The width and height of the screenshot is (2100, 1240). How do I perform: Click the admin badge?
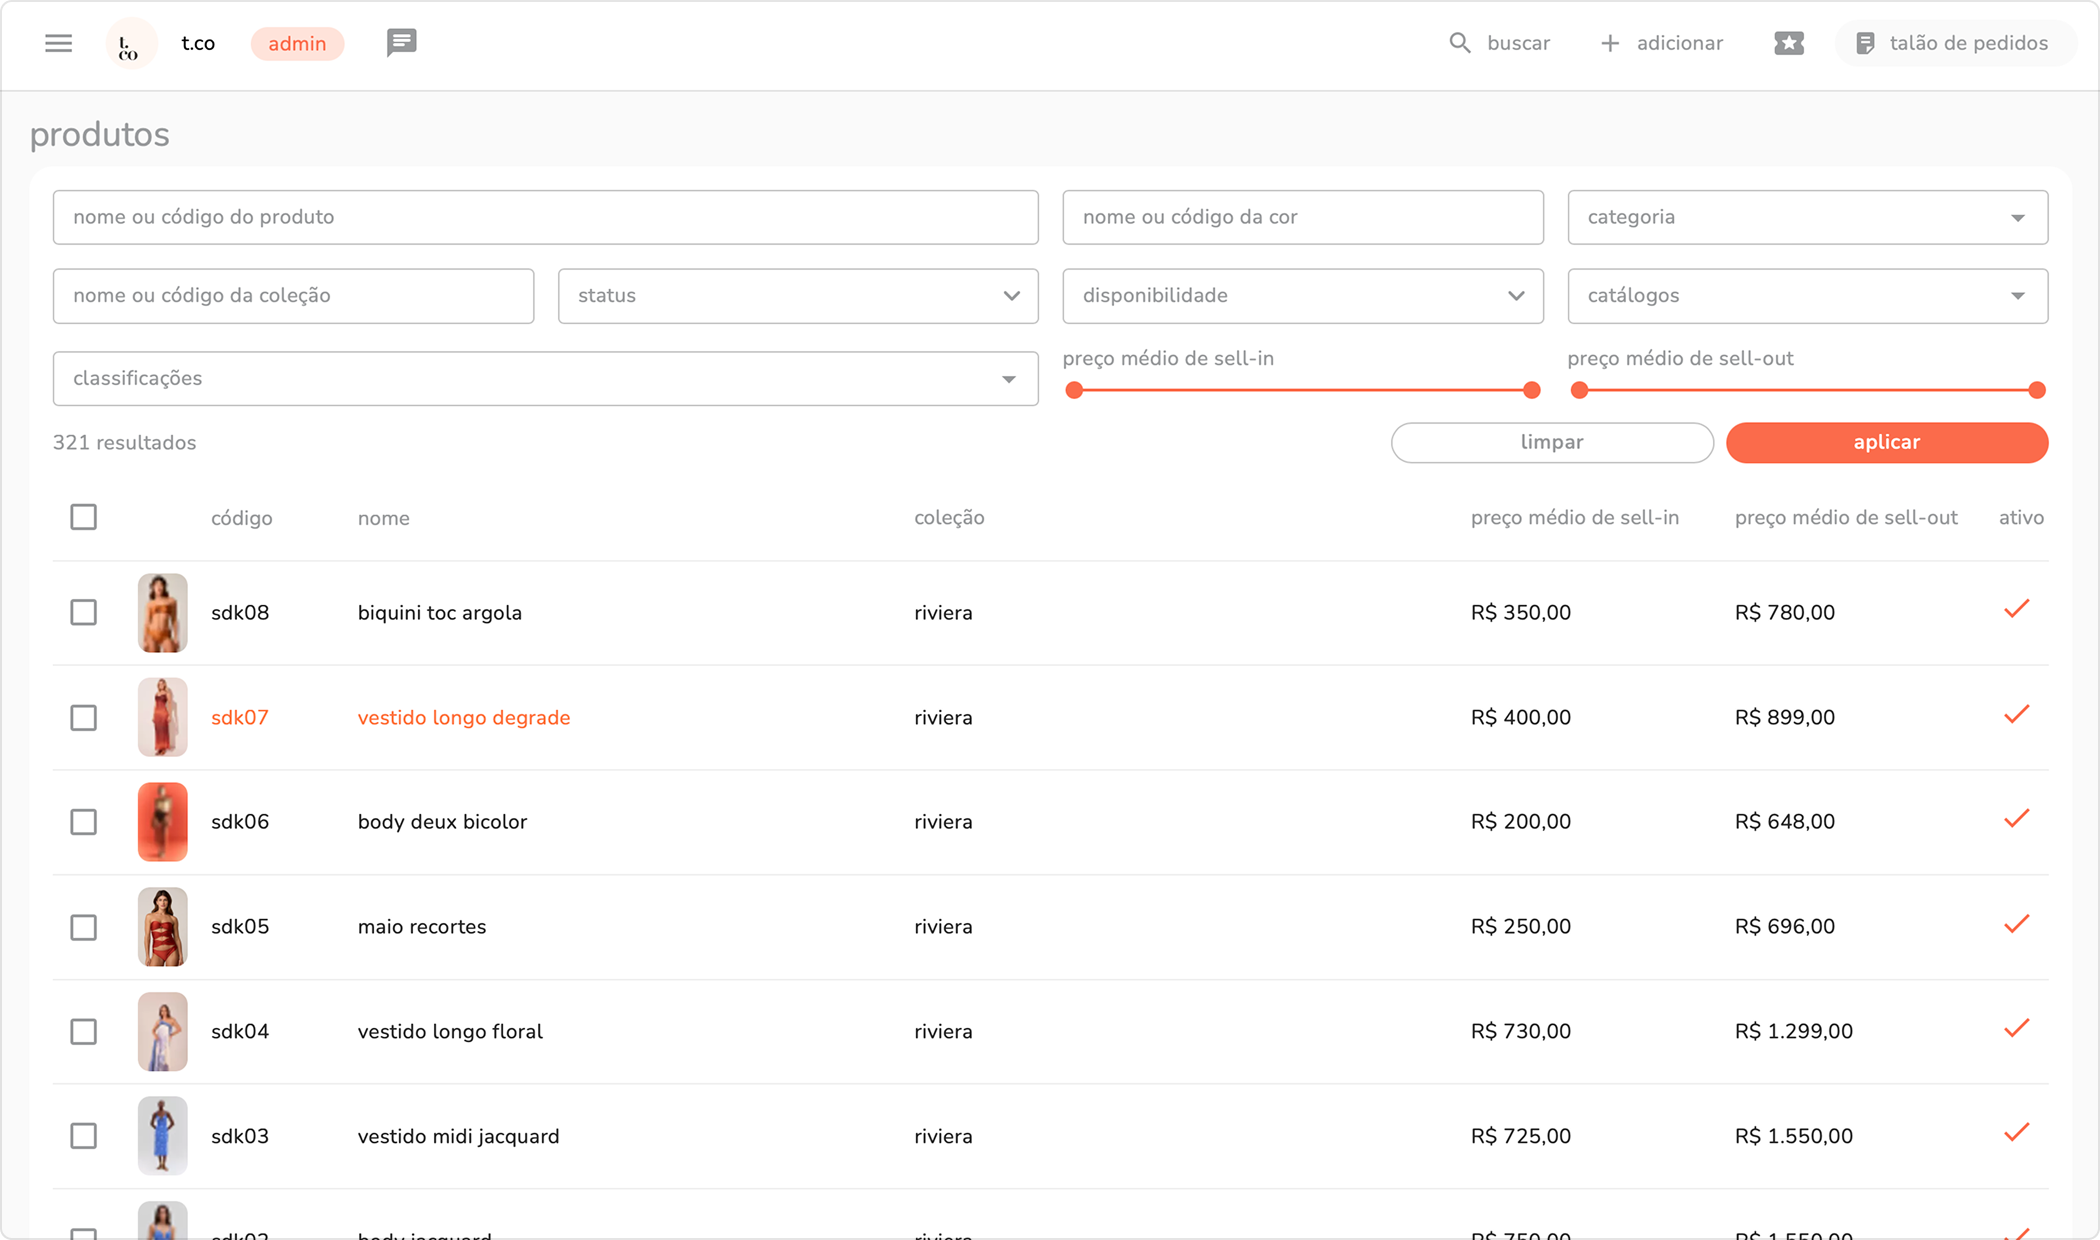(297, 44)
